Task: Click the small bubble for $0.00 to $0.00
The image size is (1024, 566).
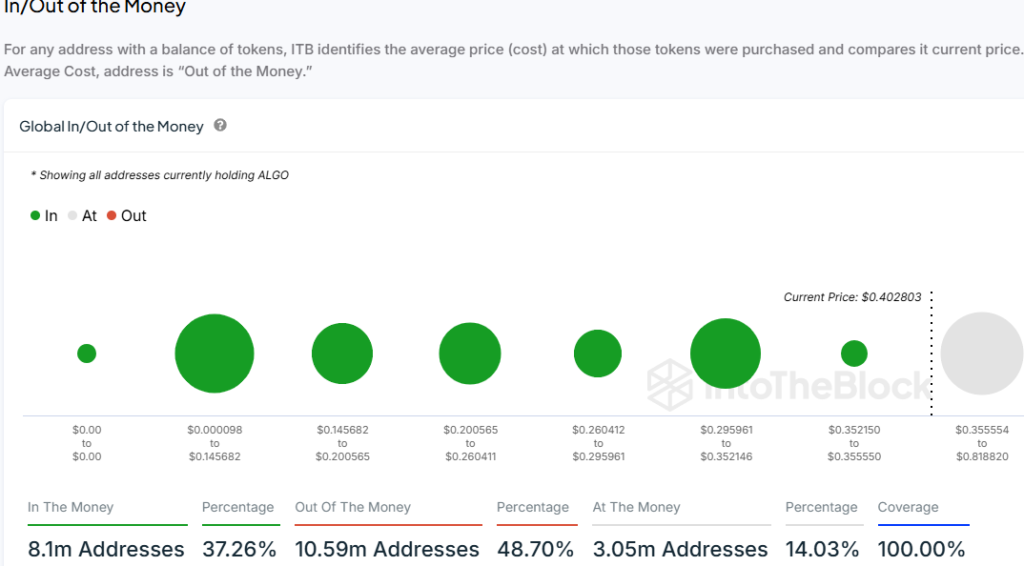Action: [87, 353]
